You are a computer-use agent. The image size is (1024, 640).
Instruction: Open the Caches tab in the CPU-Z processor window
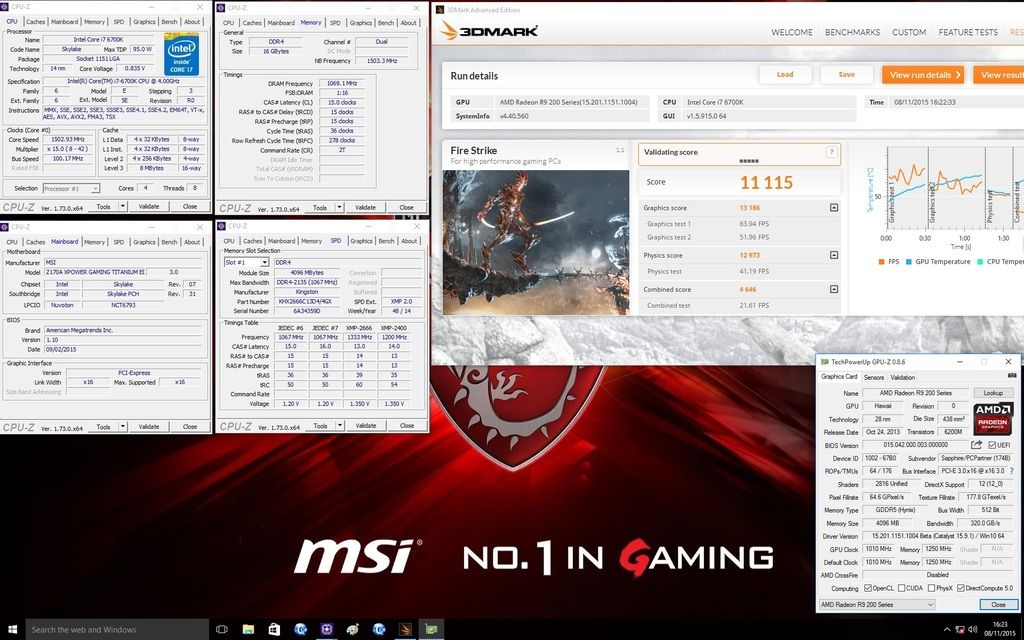click(x=36, y=22)
